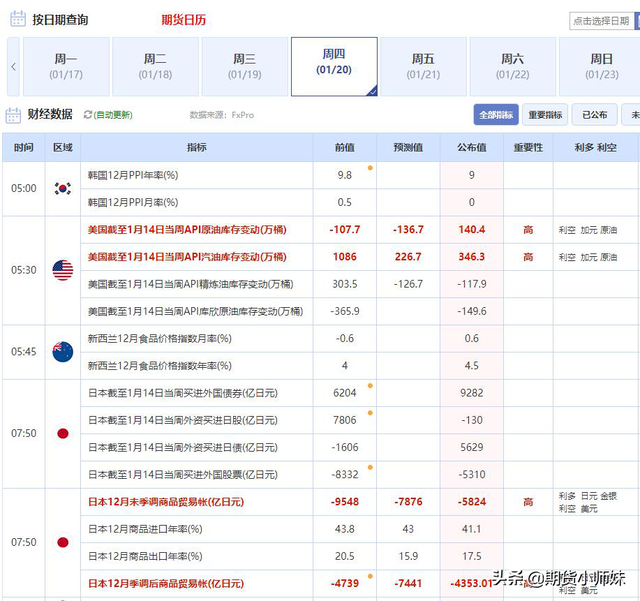The image size is (640, 601).
Task: Click the 预测值 column header
Action: pyautogui.click(x=408, y=147)
